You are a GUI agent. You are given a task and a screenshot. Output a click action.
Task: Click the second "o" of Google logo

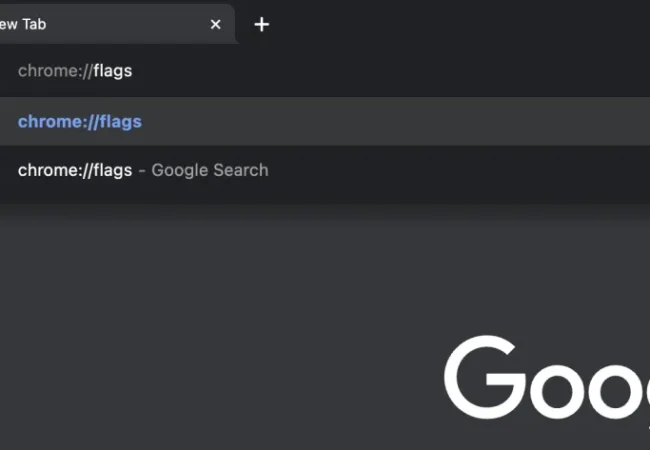tap(632, 388)
